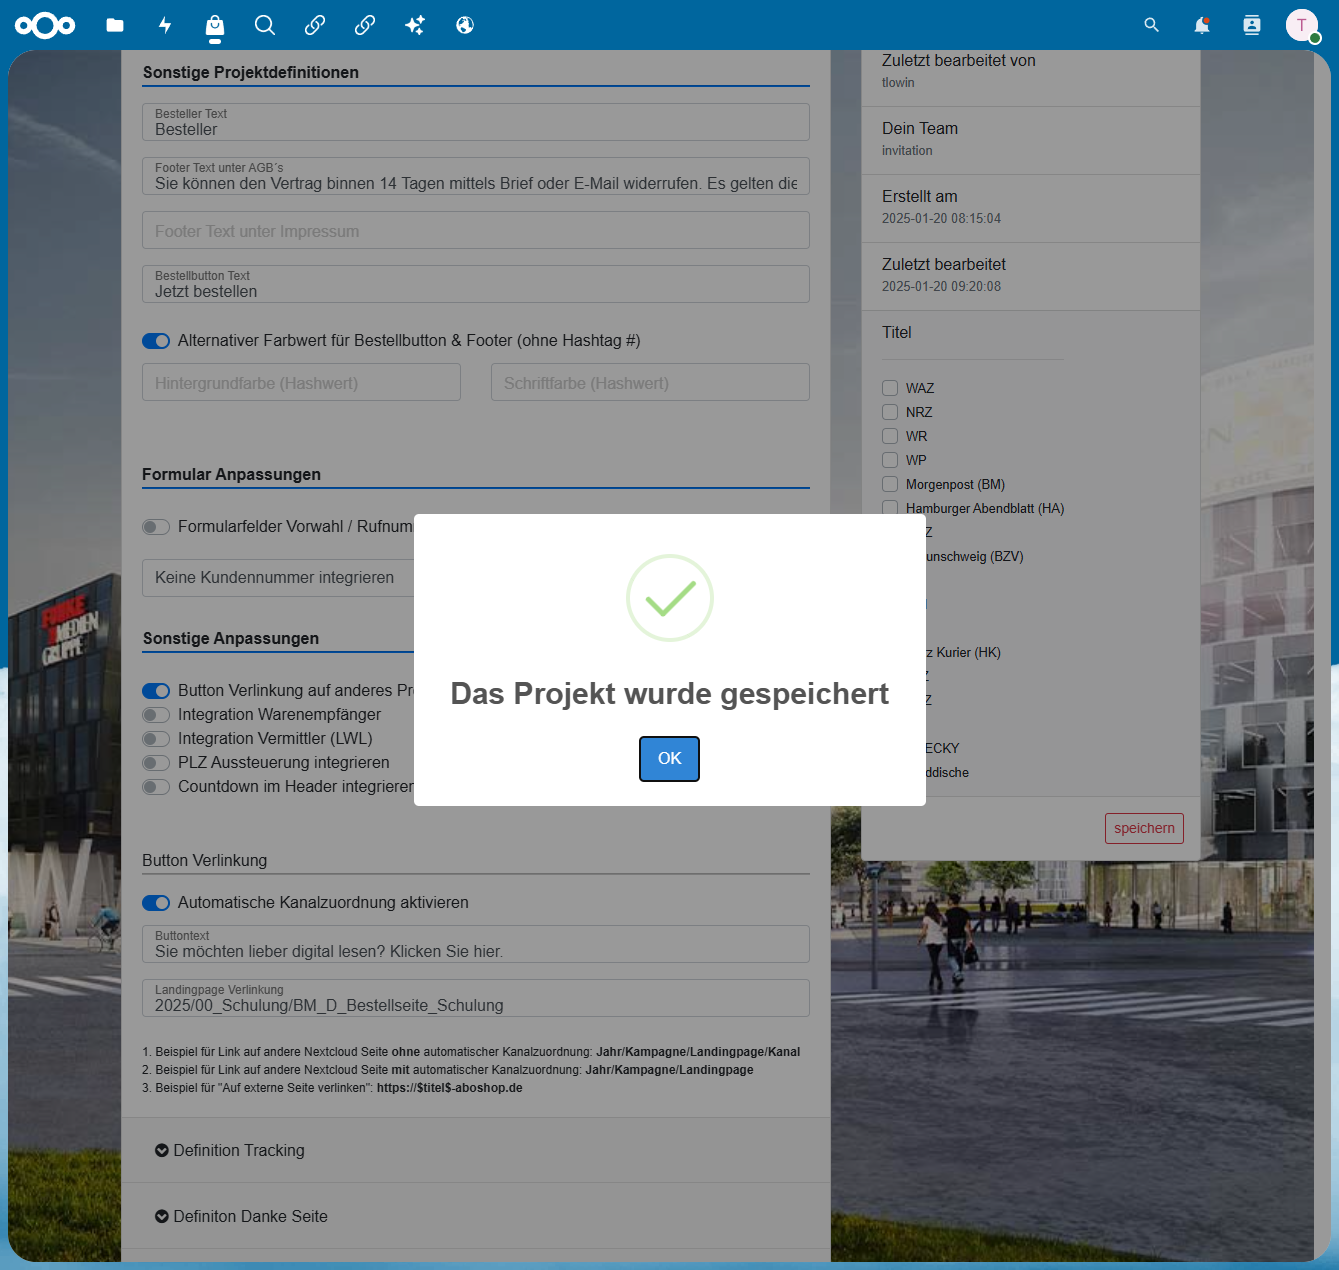This screenshot has height=1270, width=1339.
Task: Click the large magnifier icon in the app menu
Action: coord(265,25)
